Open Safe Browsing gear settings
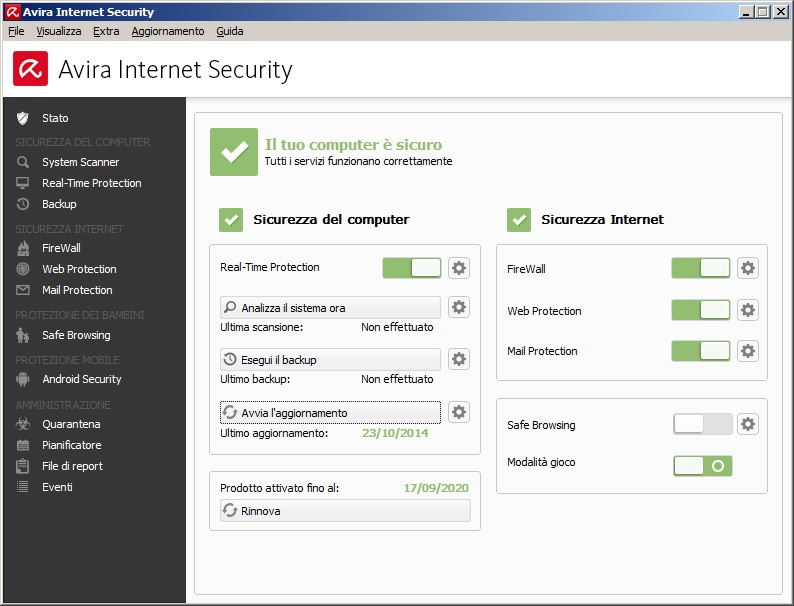This screenshot has height=606, width=794. [748, 424]
